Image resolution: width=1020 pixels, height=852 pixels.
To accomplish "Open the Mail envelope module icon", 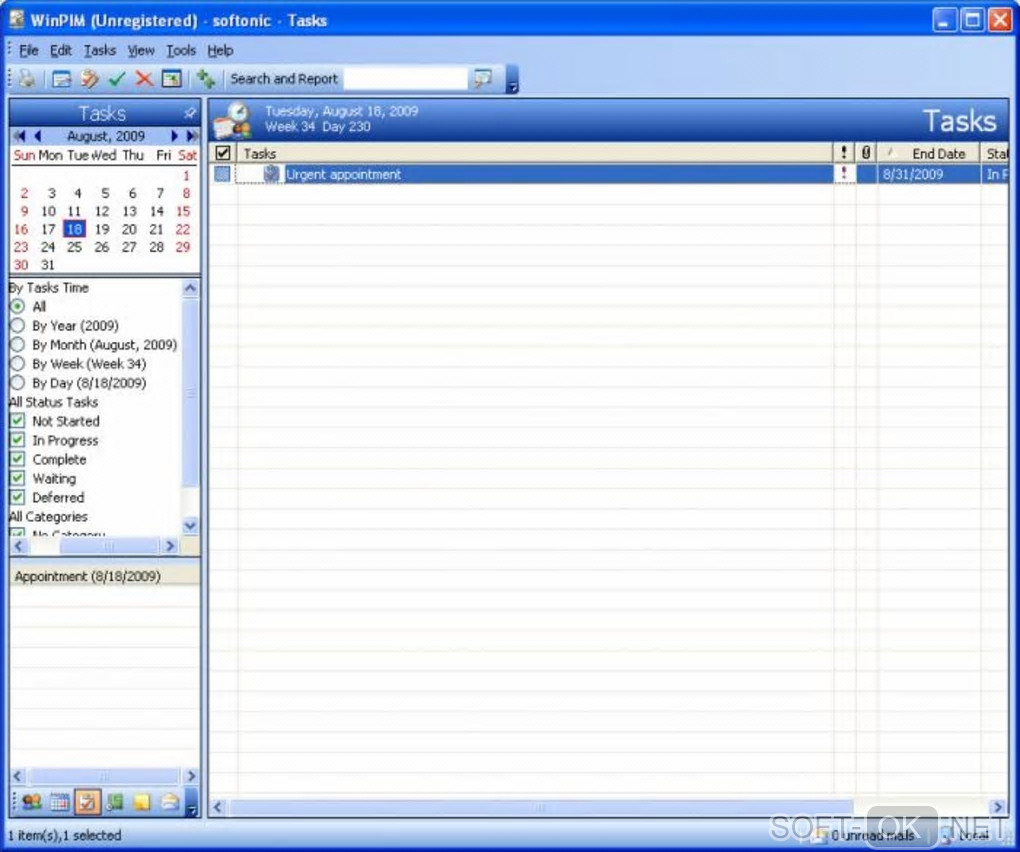I will click(170, 802).
